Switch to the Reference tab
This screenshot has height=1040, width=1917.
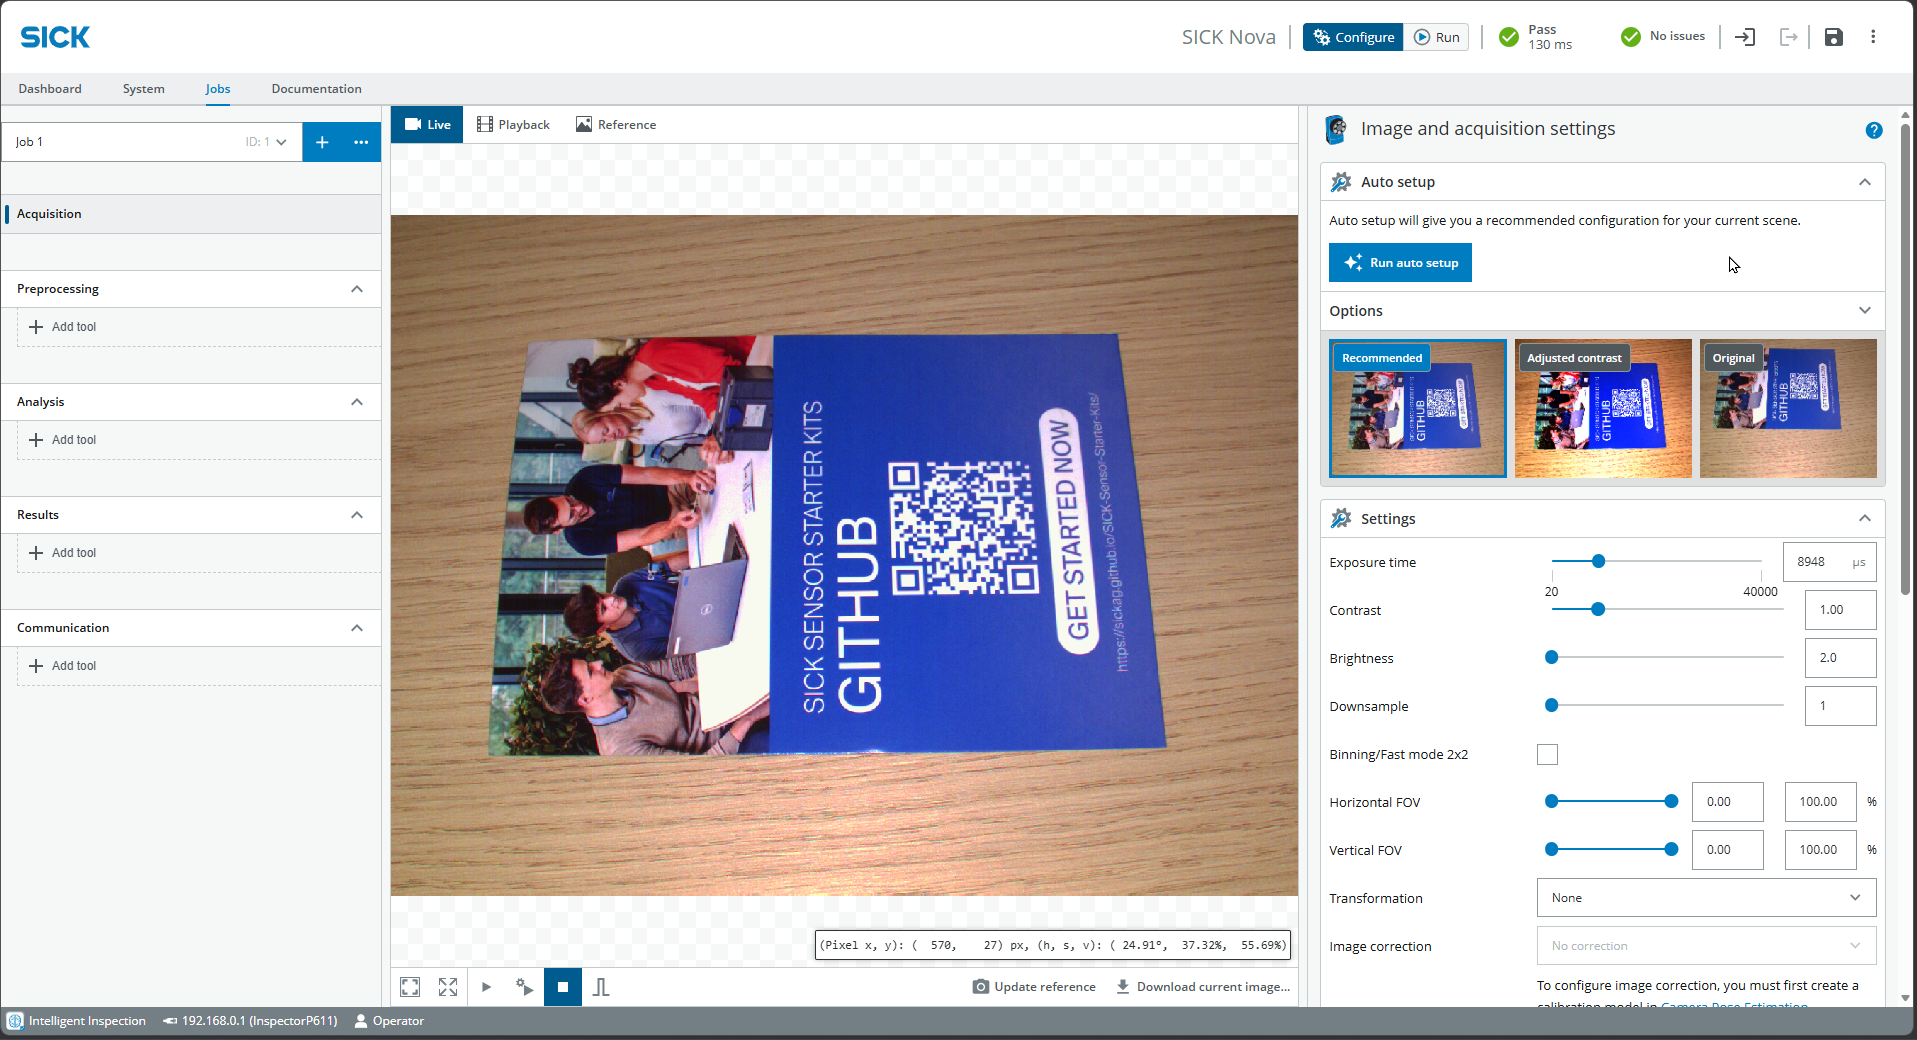pyautogui.click(x=616, y=125)
